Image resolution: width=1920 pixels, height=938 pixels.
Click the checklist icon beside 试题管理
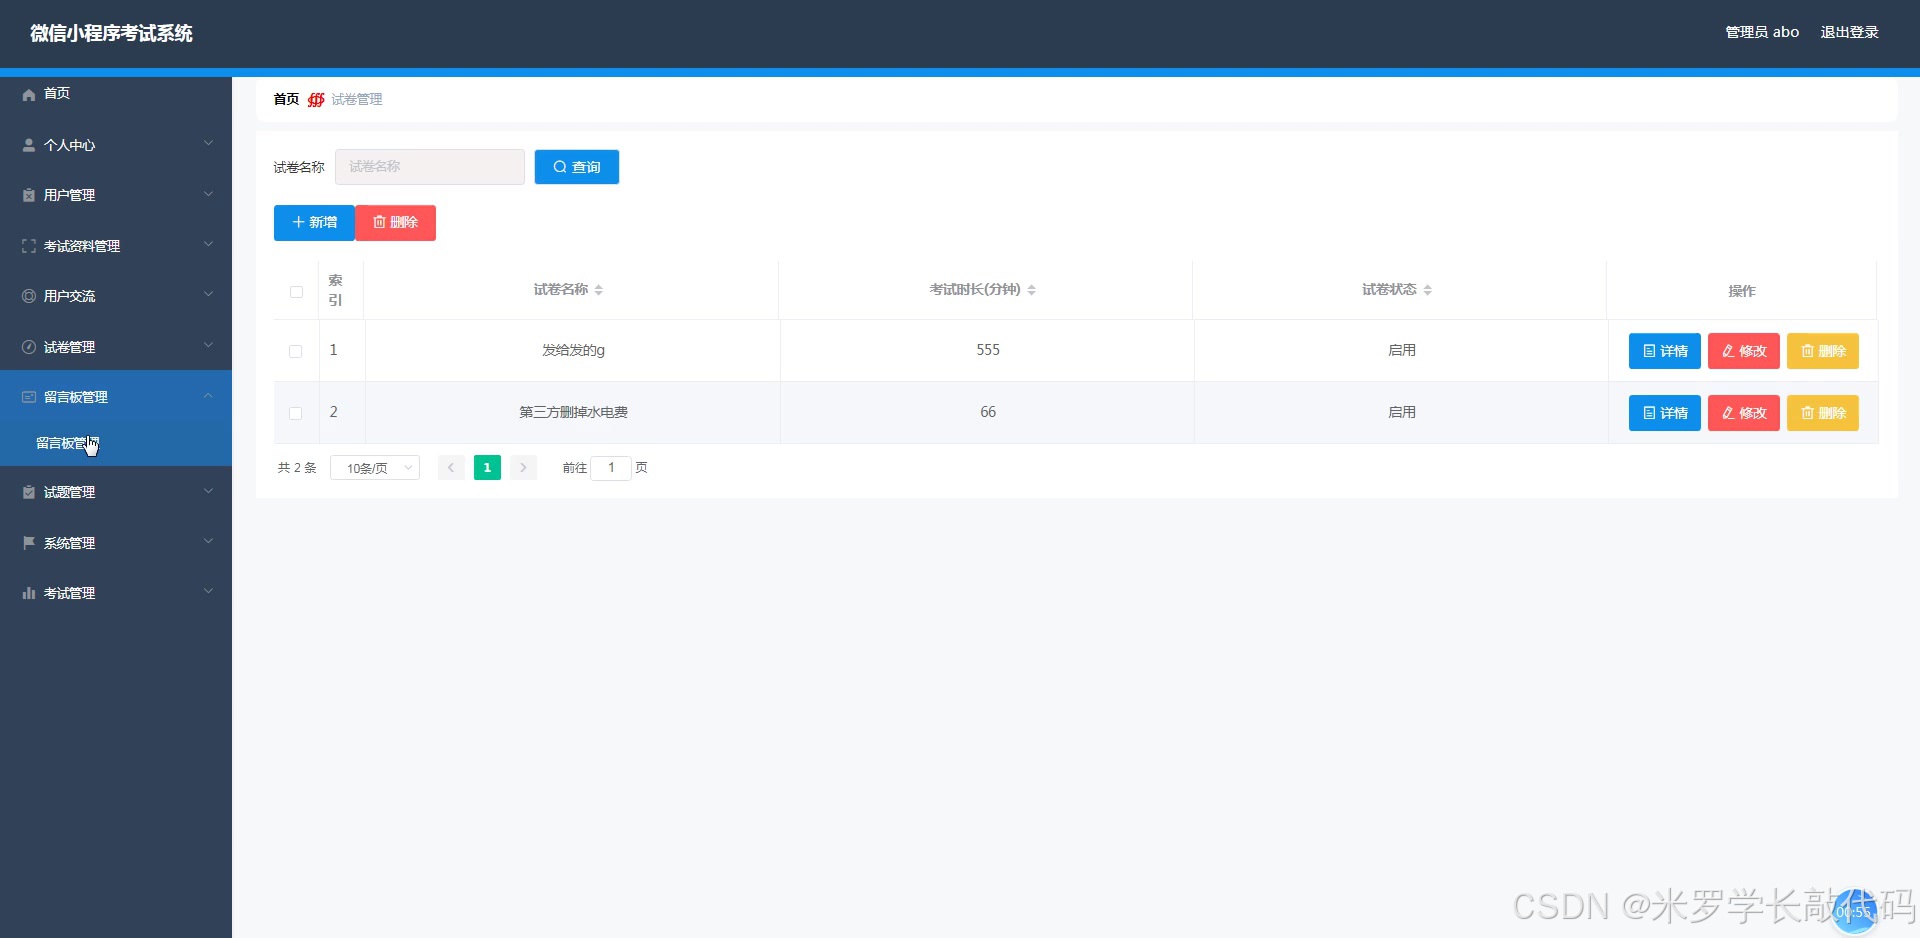29,492
